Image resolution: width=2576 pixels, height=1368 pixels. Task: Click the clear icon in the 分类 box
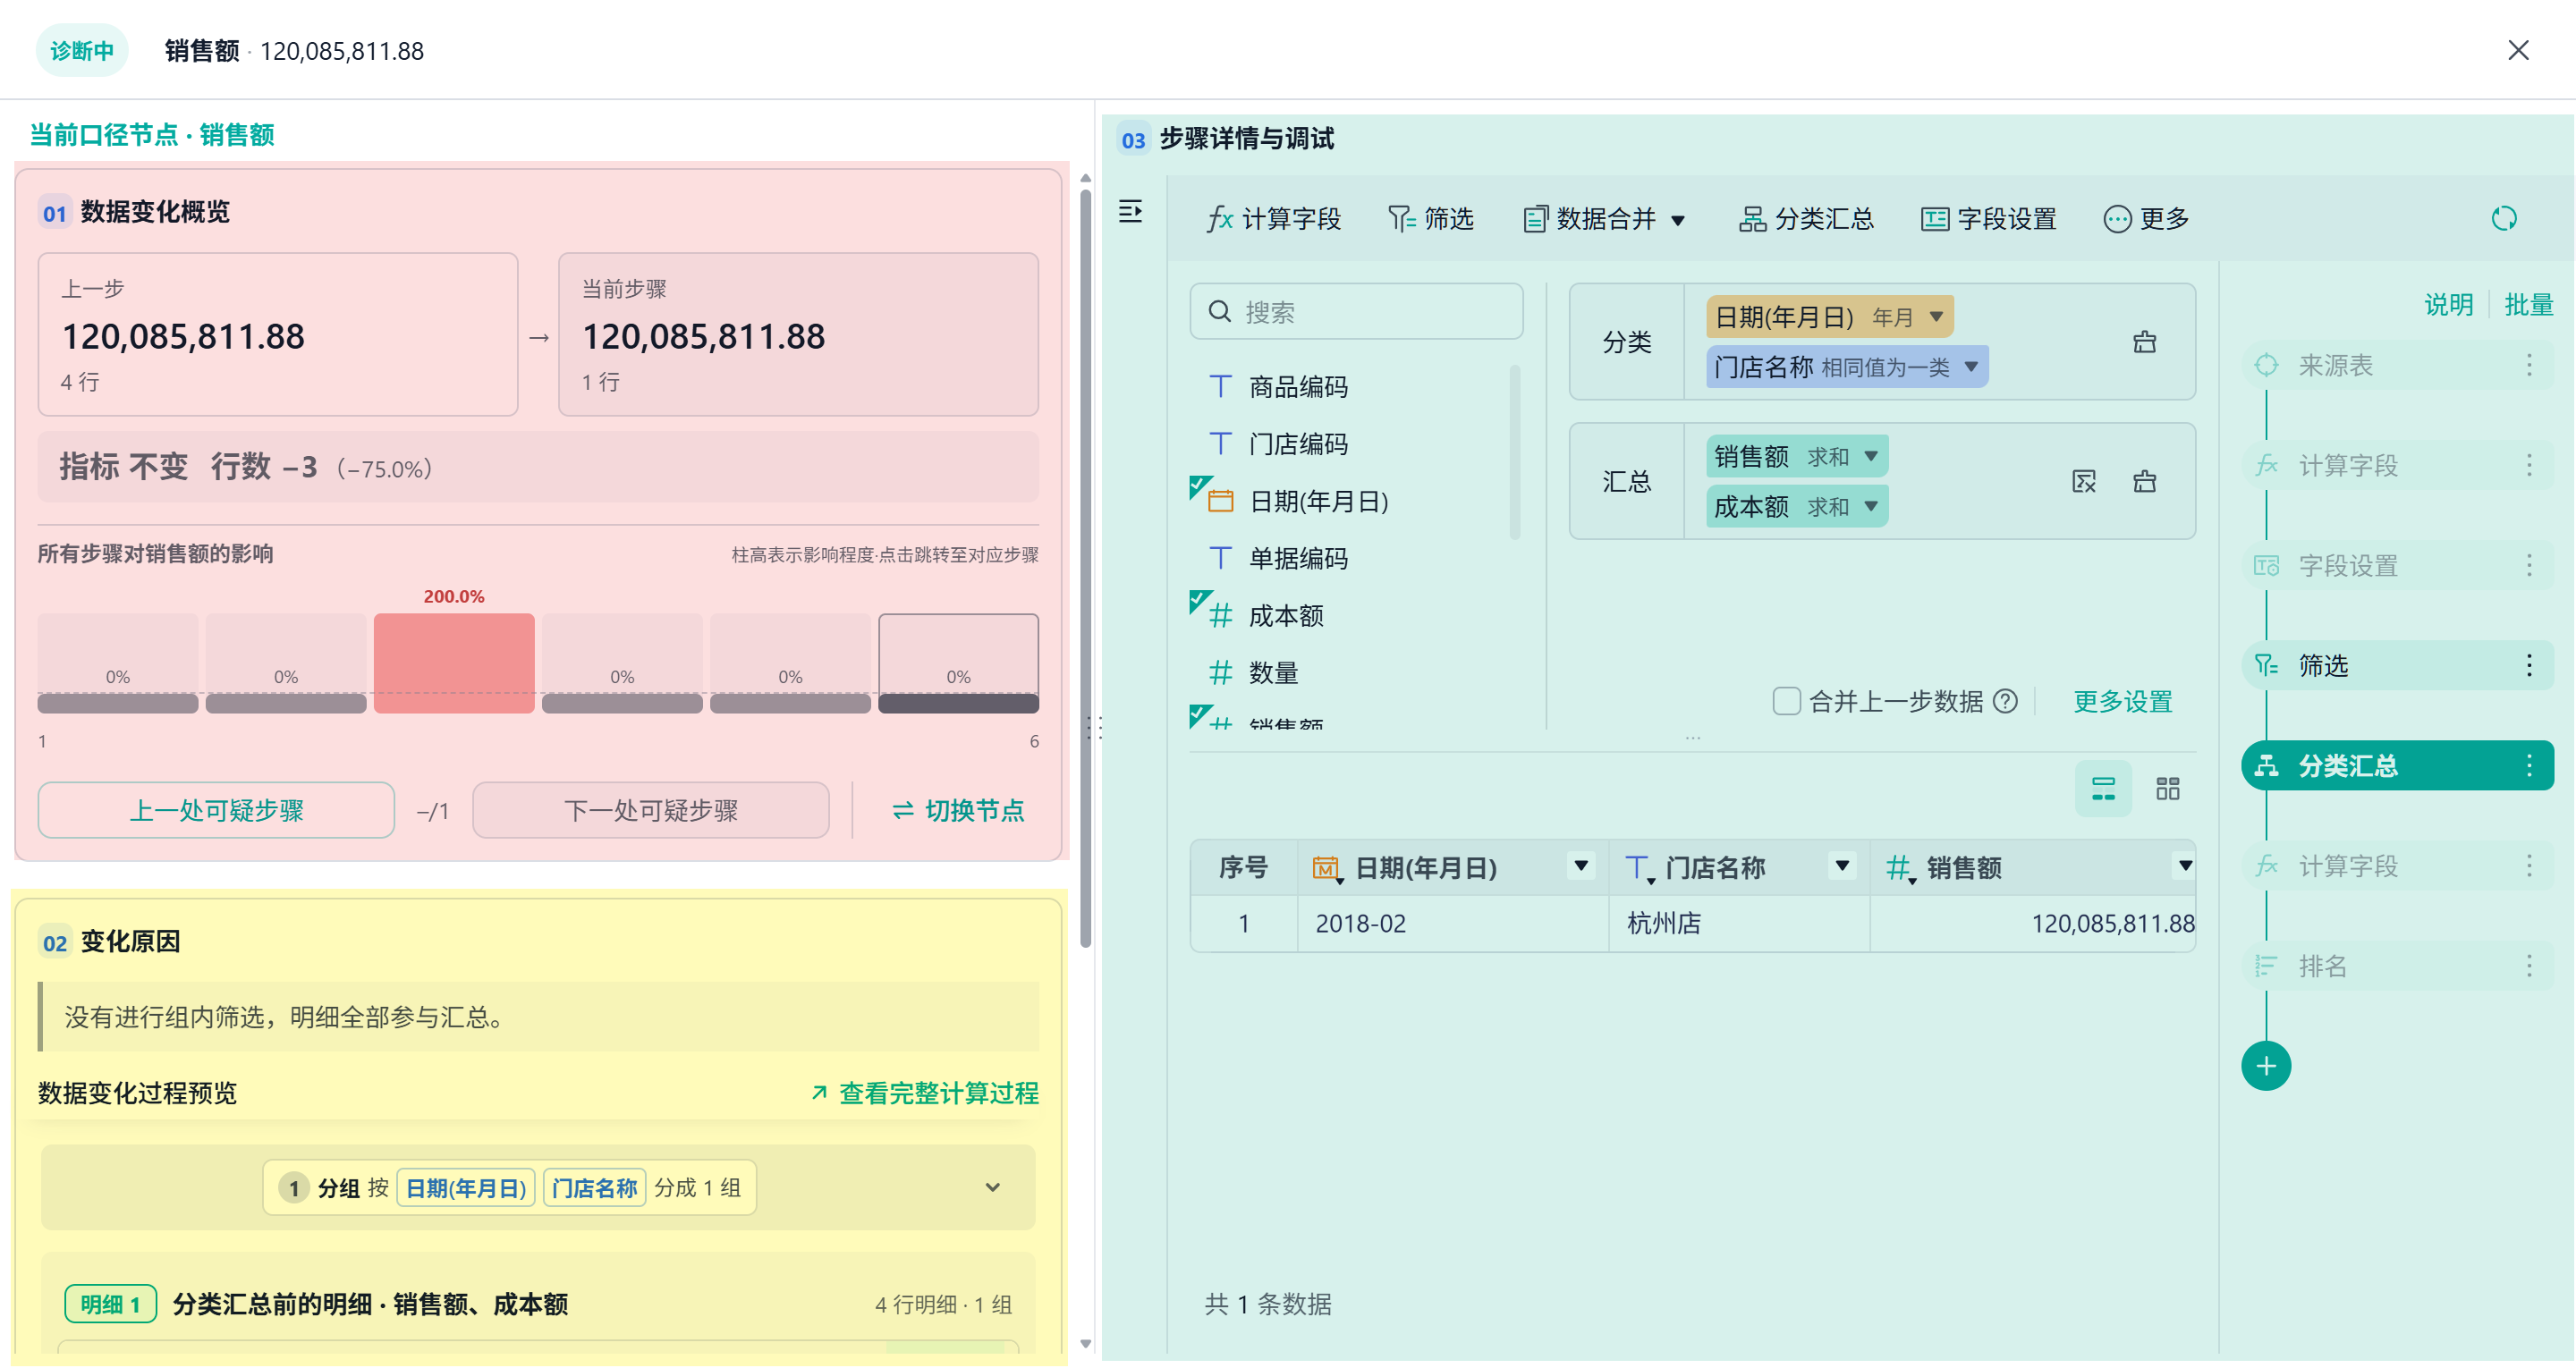(x=2144, y=342)
